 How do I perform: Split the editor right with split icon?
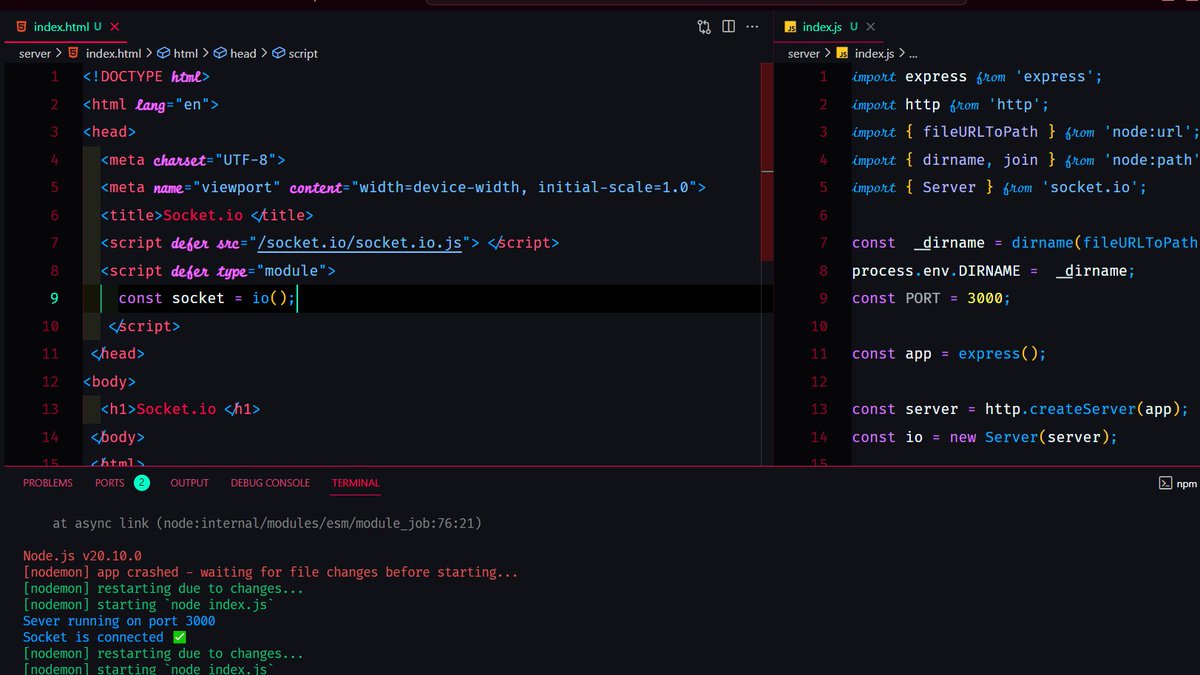(x=729, y=27)
